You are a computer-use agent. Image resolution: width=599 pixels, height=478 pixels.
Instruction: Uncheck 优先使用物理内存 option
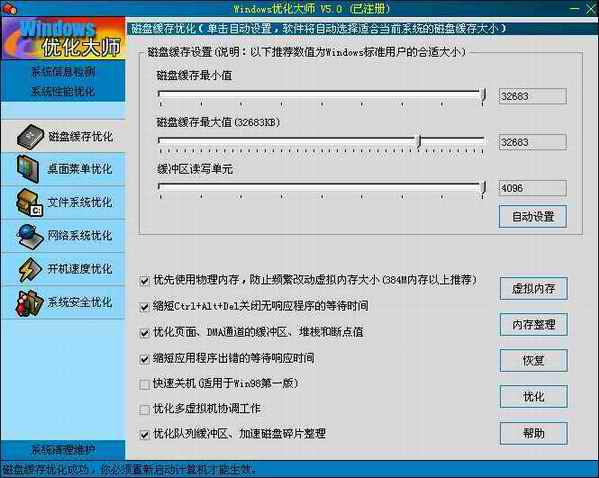[x=144, y=281]
